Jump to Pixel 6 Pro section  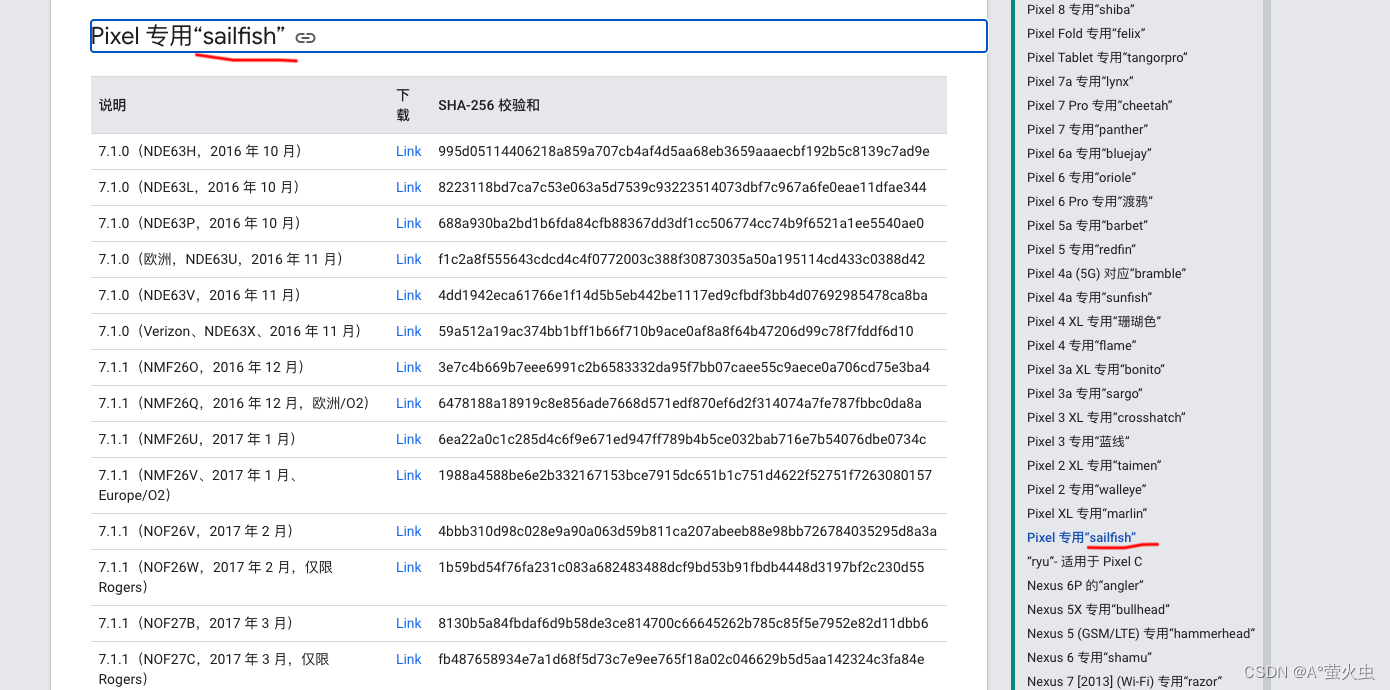pyautogui.click(x=1089, y=201)
